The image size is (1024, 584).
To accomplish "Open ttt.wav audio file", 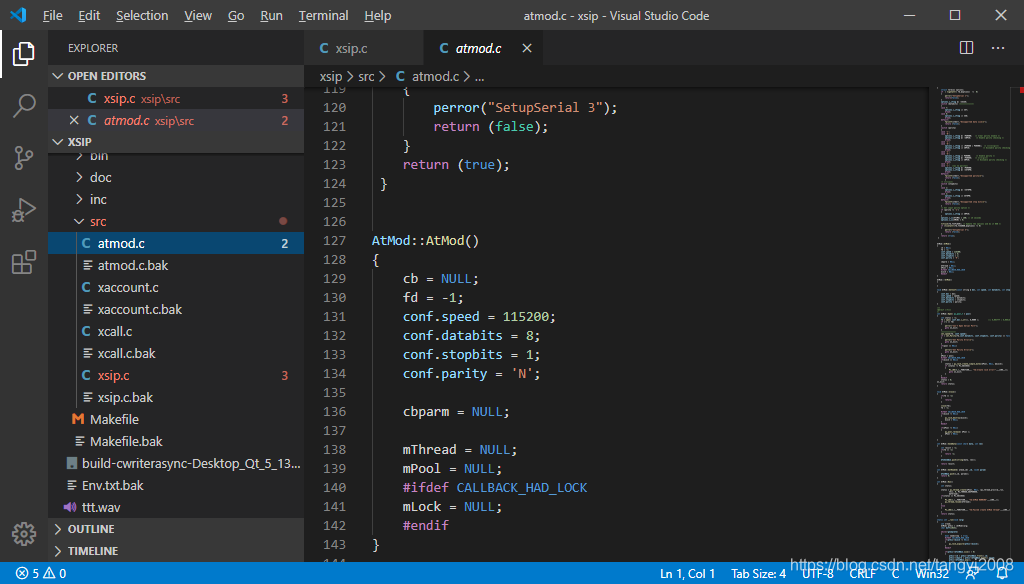I will pos(176,507).
